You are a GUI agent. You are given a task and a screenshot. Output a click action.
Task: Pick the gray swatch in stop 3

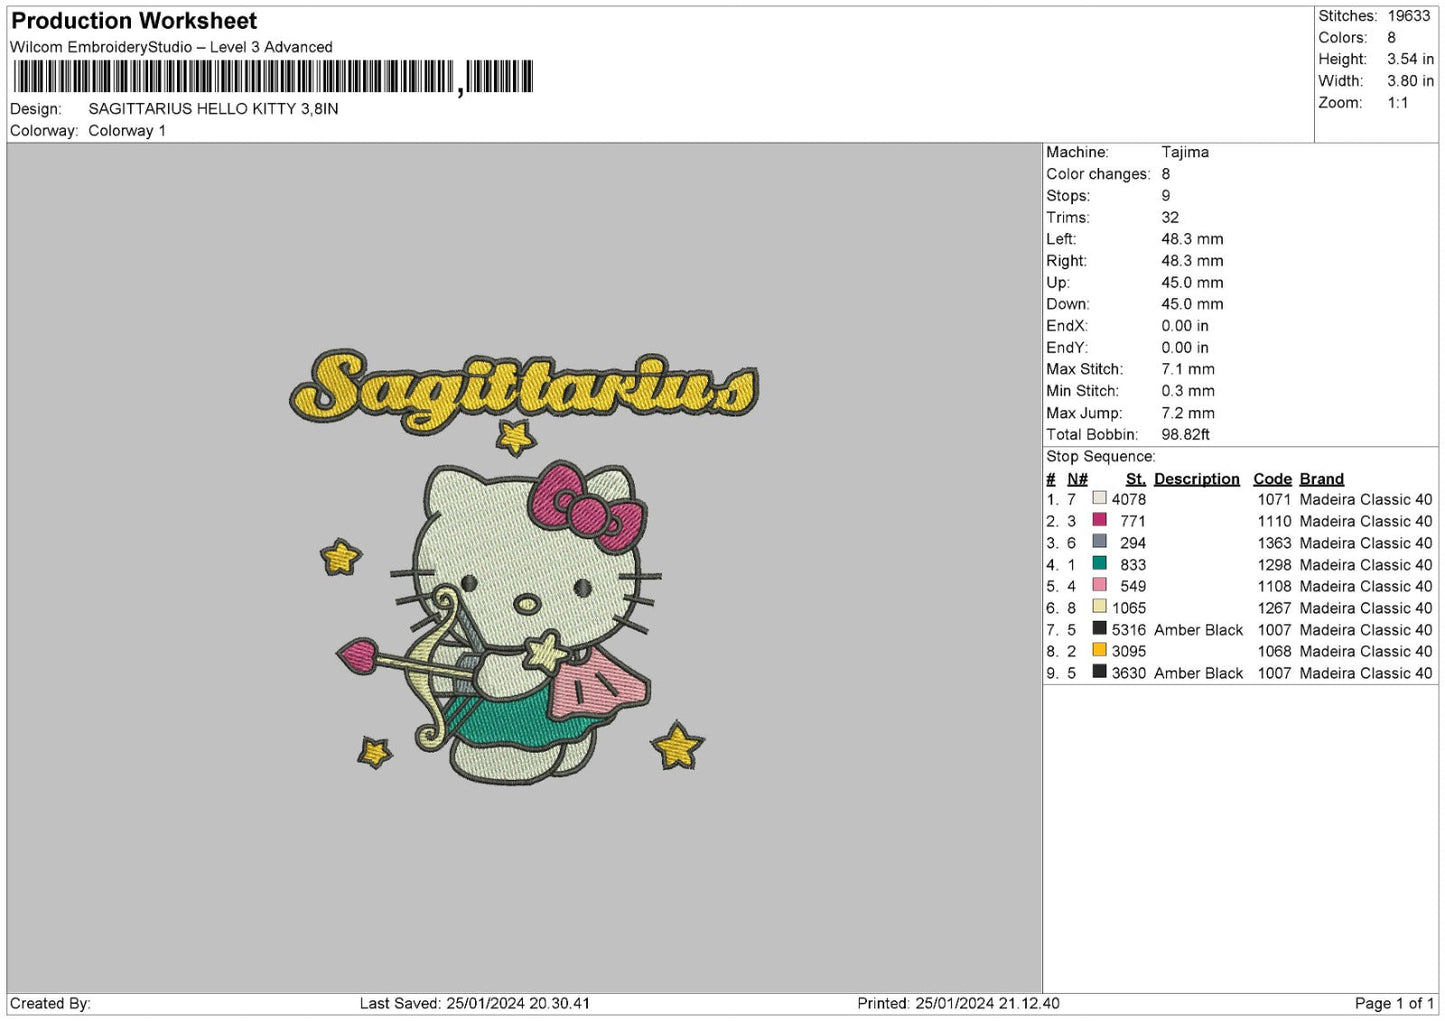(x=1099, y=542)
